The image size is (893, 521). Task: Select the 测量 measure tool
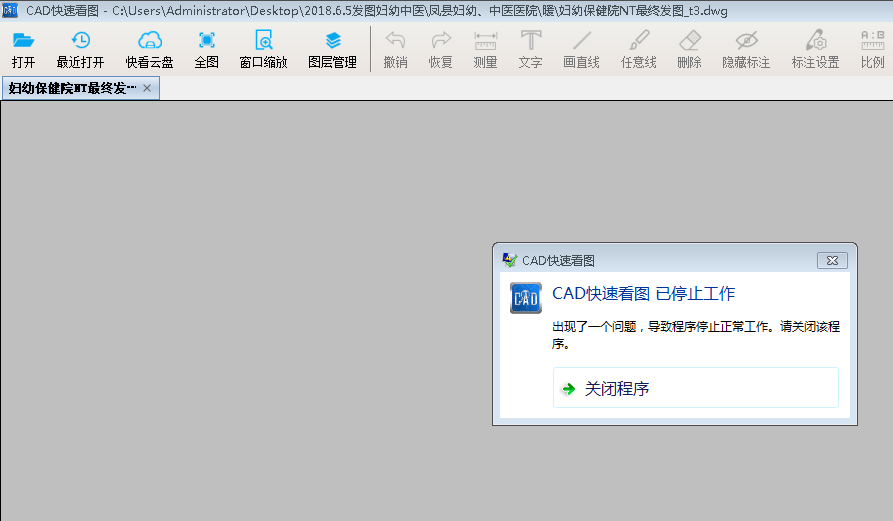coord(485,50)
